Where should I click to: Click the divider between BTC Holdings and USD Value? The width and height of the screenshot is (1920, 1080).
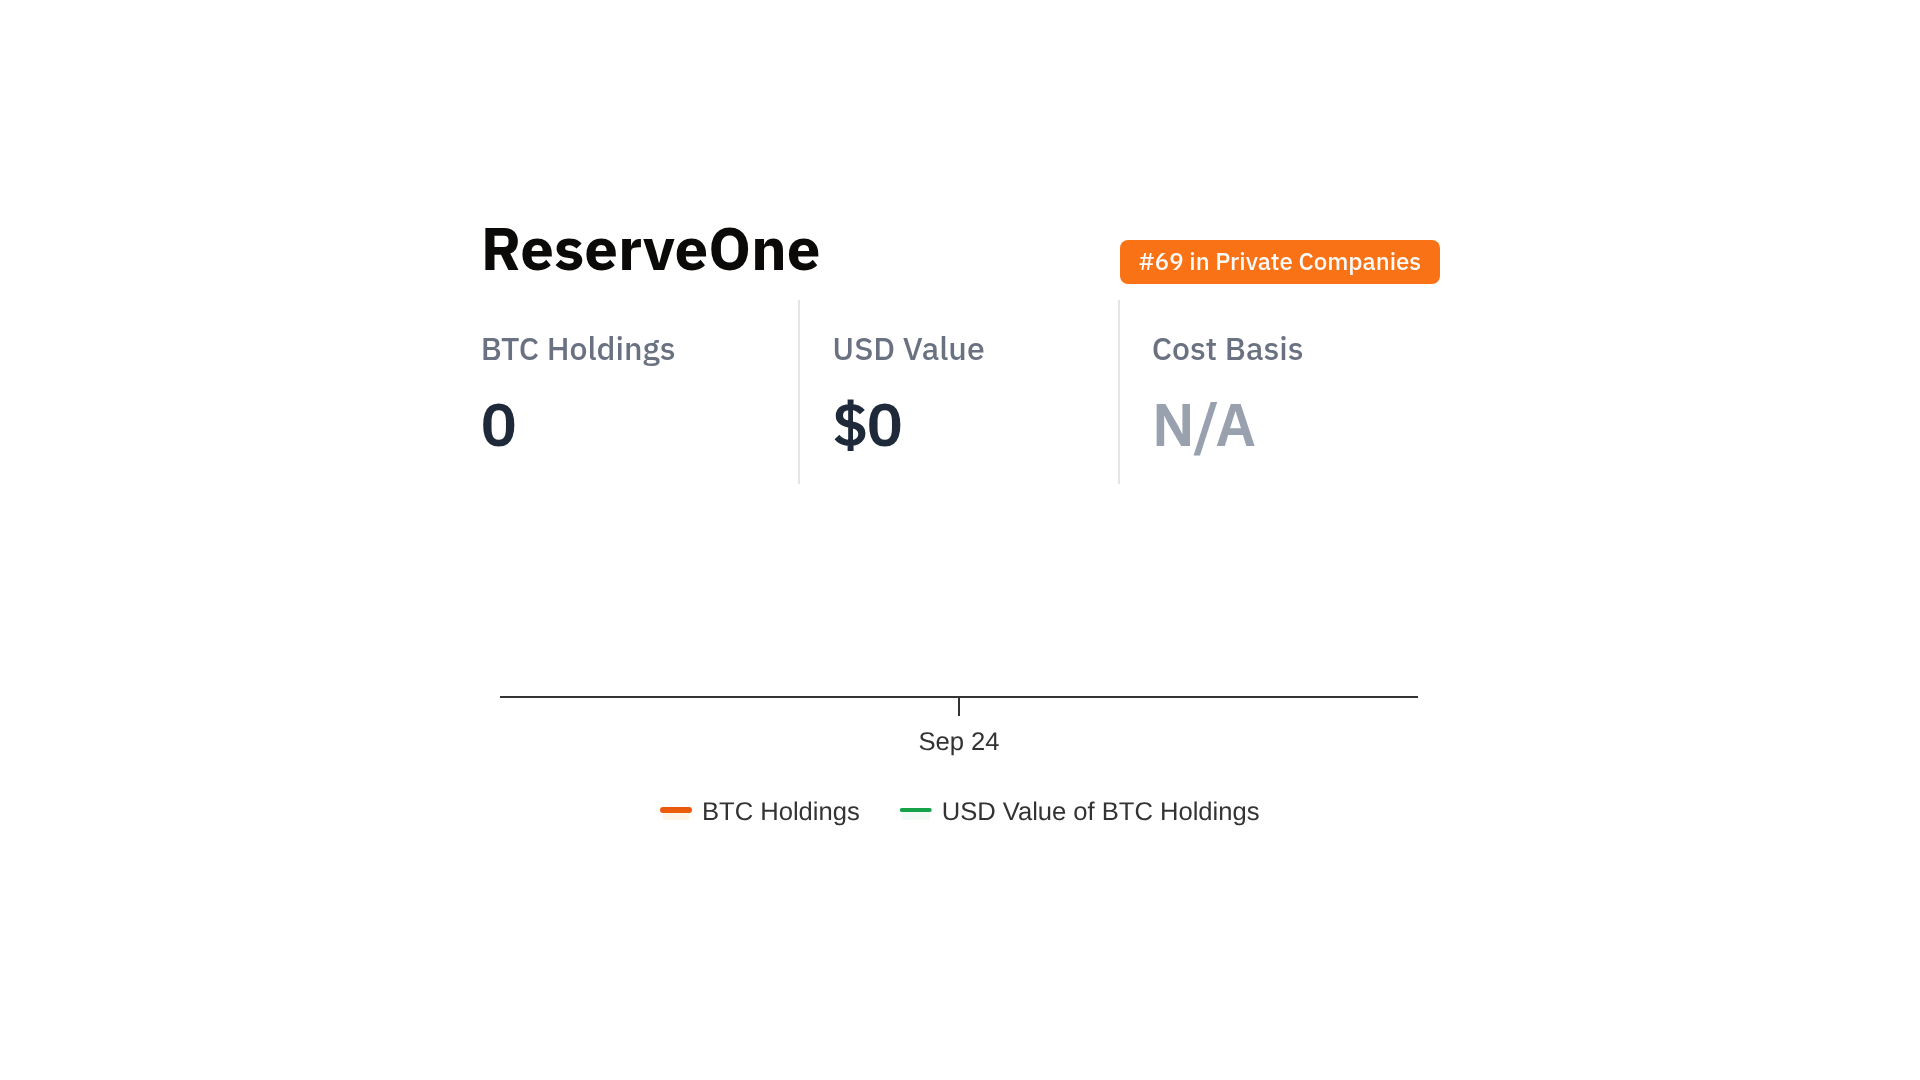pos(799,392)
